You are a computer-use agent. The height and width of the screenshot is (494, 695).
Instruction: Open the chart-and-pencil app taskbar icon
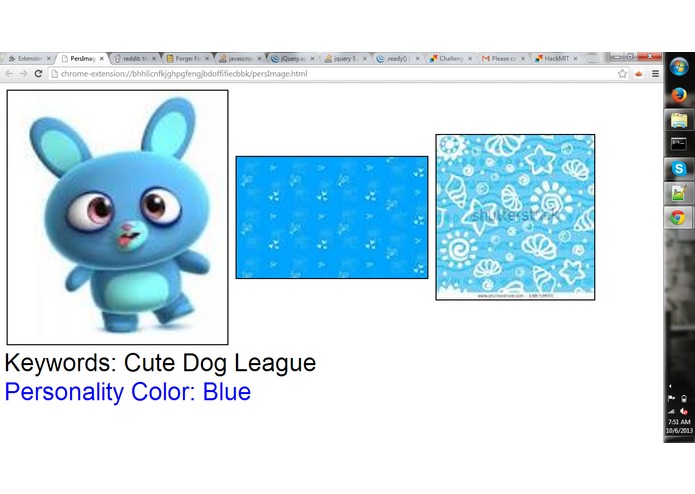679,193
